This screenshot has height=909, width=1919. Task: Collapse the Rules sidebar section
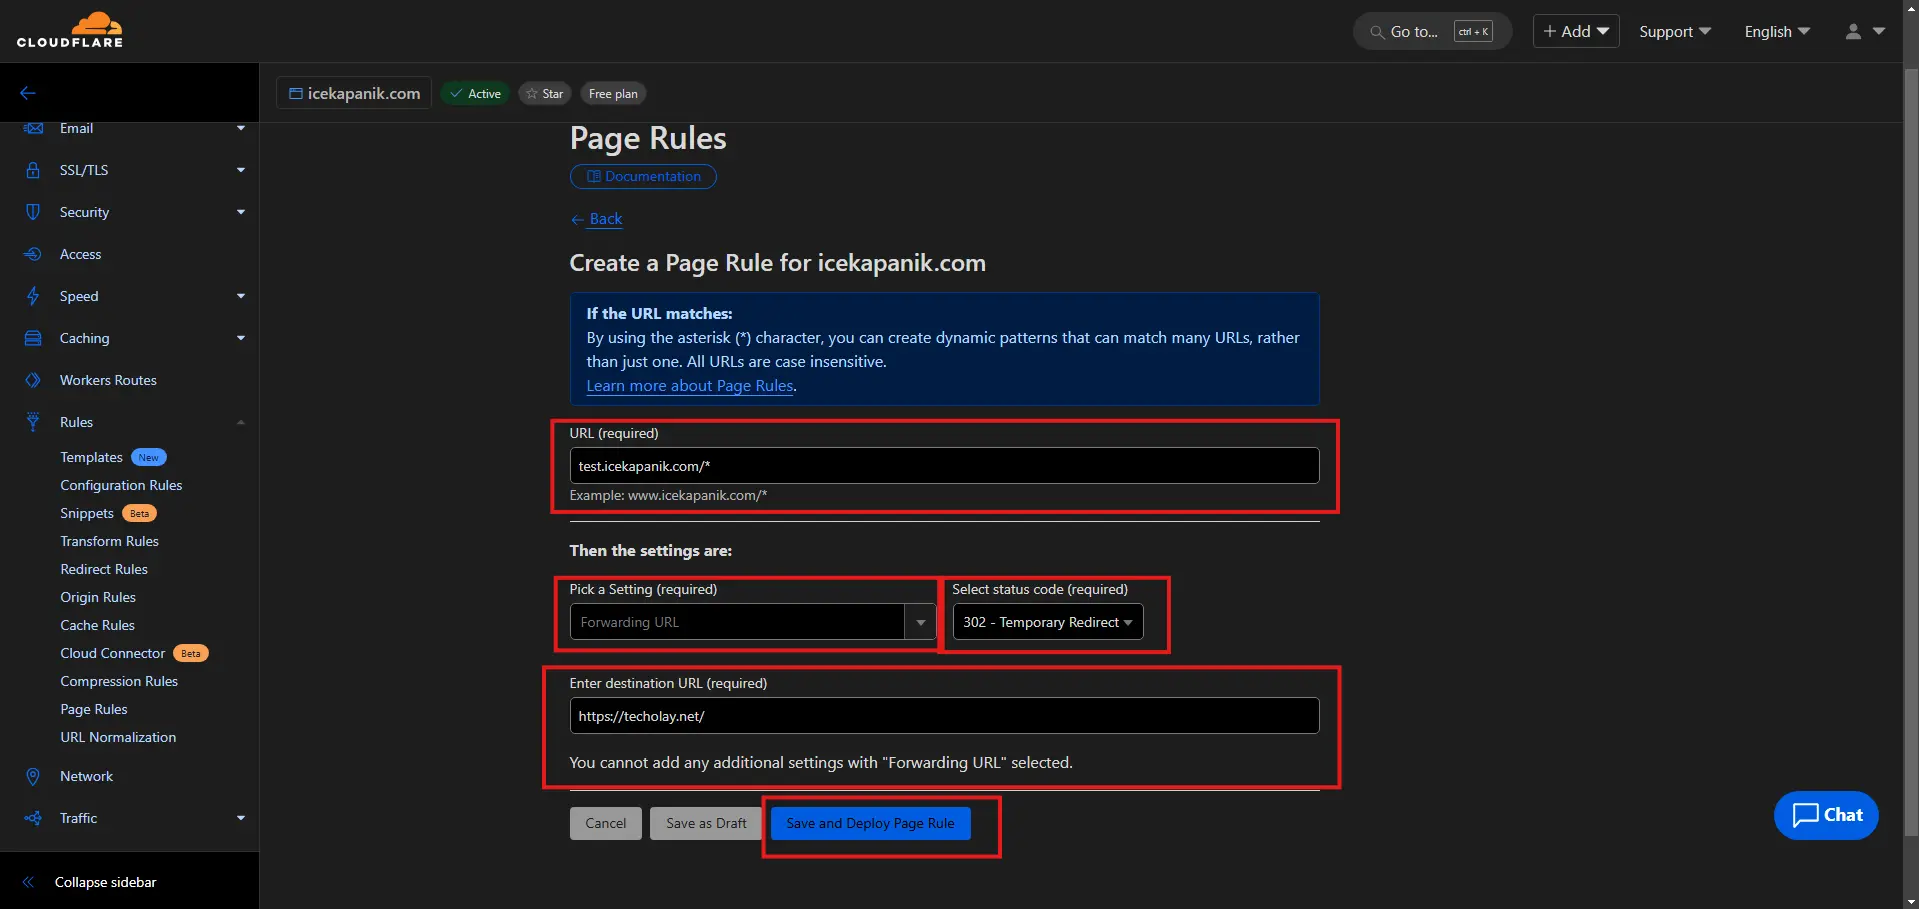pos(241,422)
